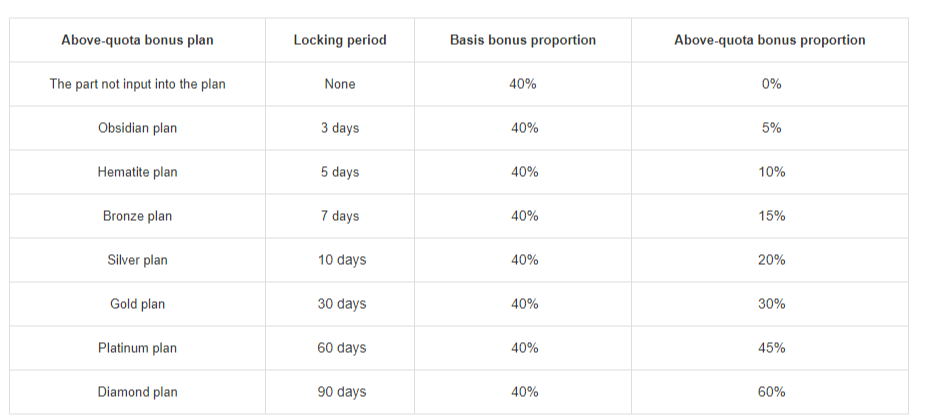Click the 'None' locking period cell
Image resolution: width=935 pixels, height=419 pixels.
coord(340,84)
